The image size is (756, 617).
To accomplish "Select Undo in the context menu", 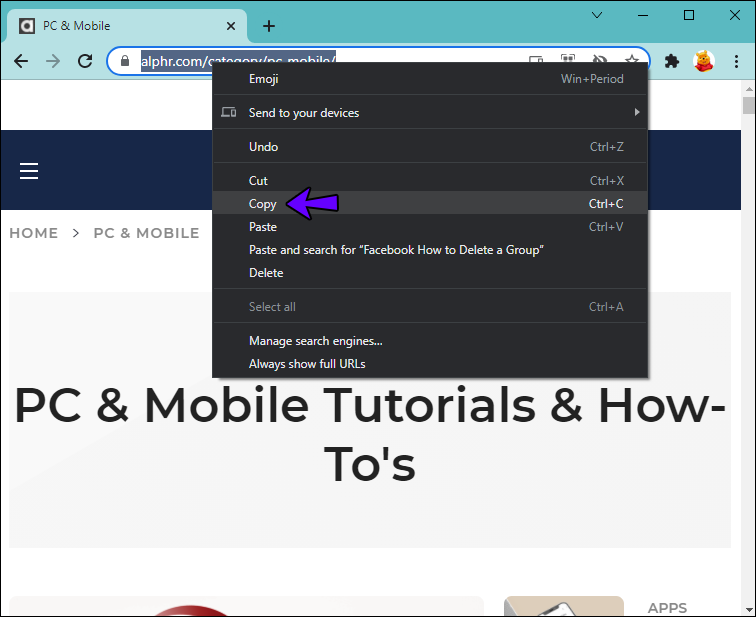I will [x=430, y=147].
